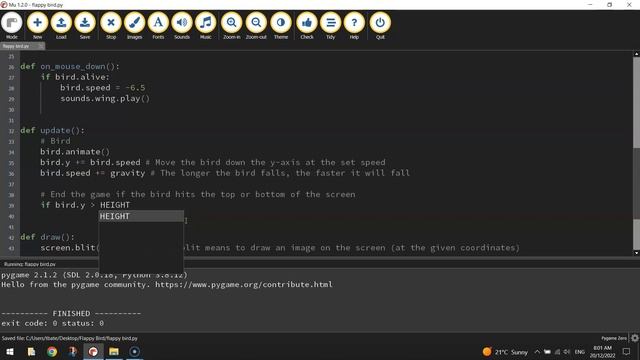
Task: Click 'bird.animate()' line
Action: point(75,152)
